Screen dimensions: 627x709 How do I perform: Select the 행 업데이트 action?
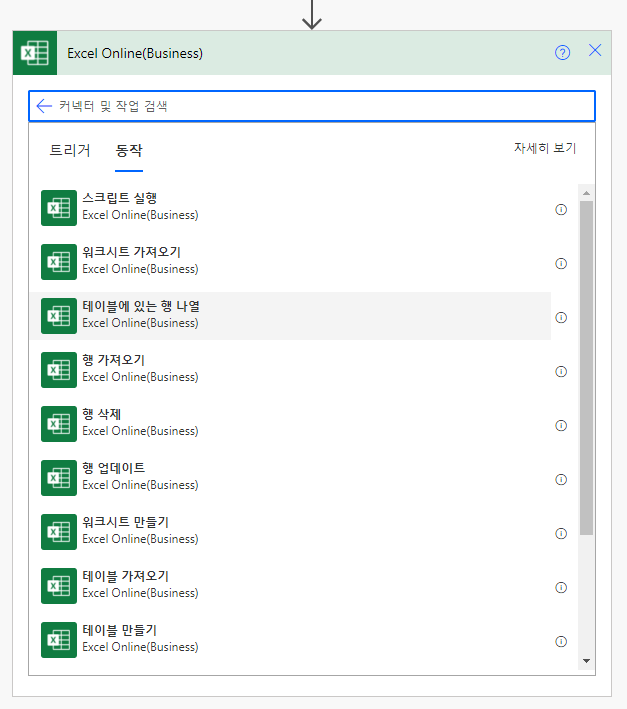tap(290, 478)
